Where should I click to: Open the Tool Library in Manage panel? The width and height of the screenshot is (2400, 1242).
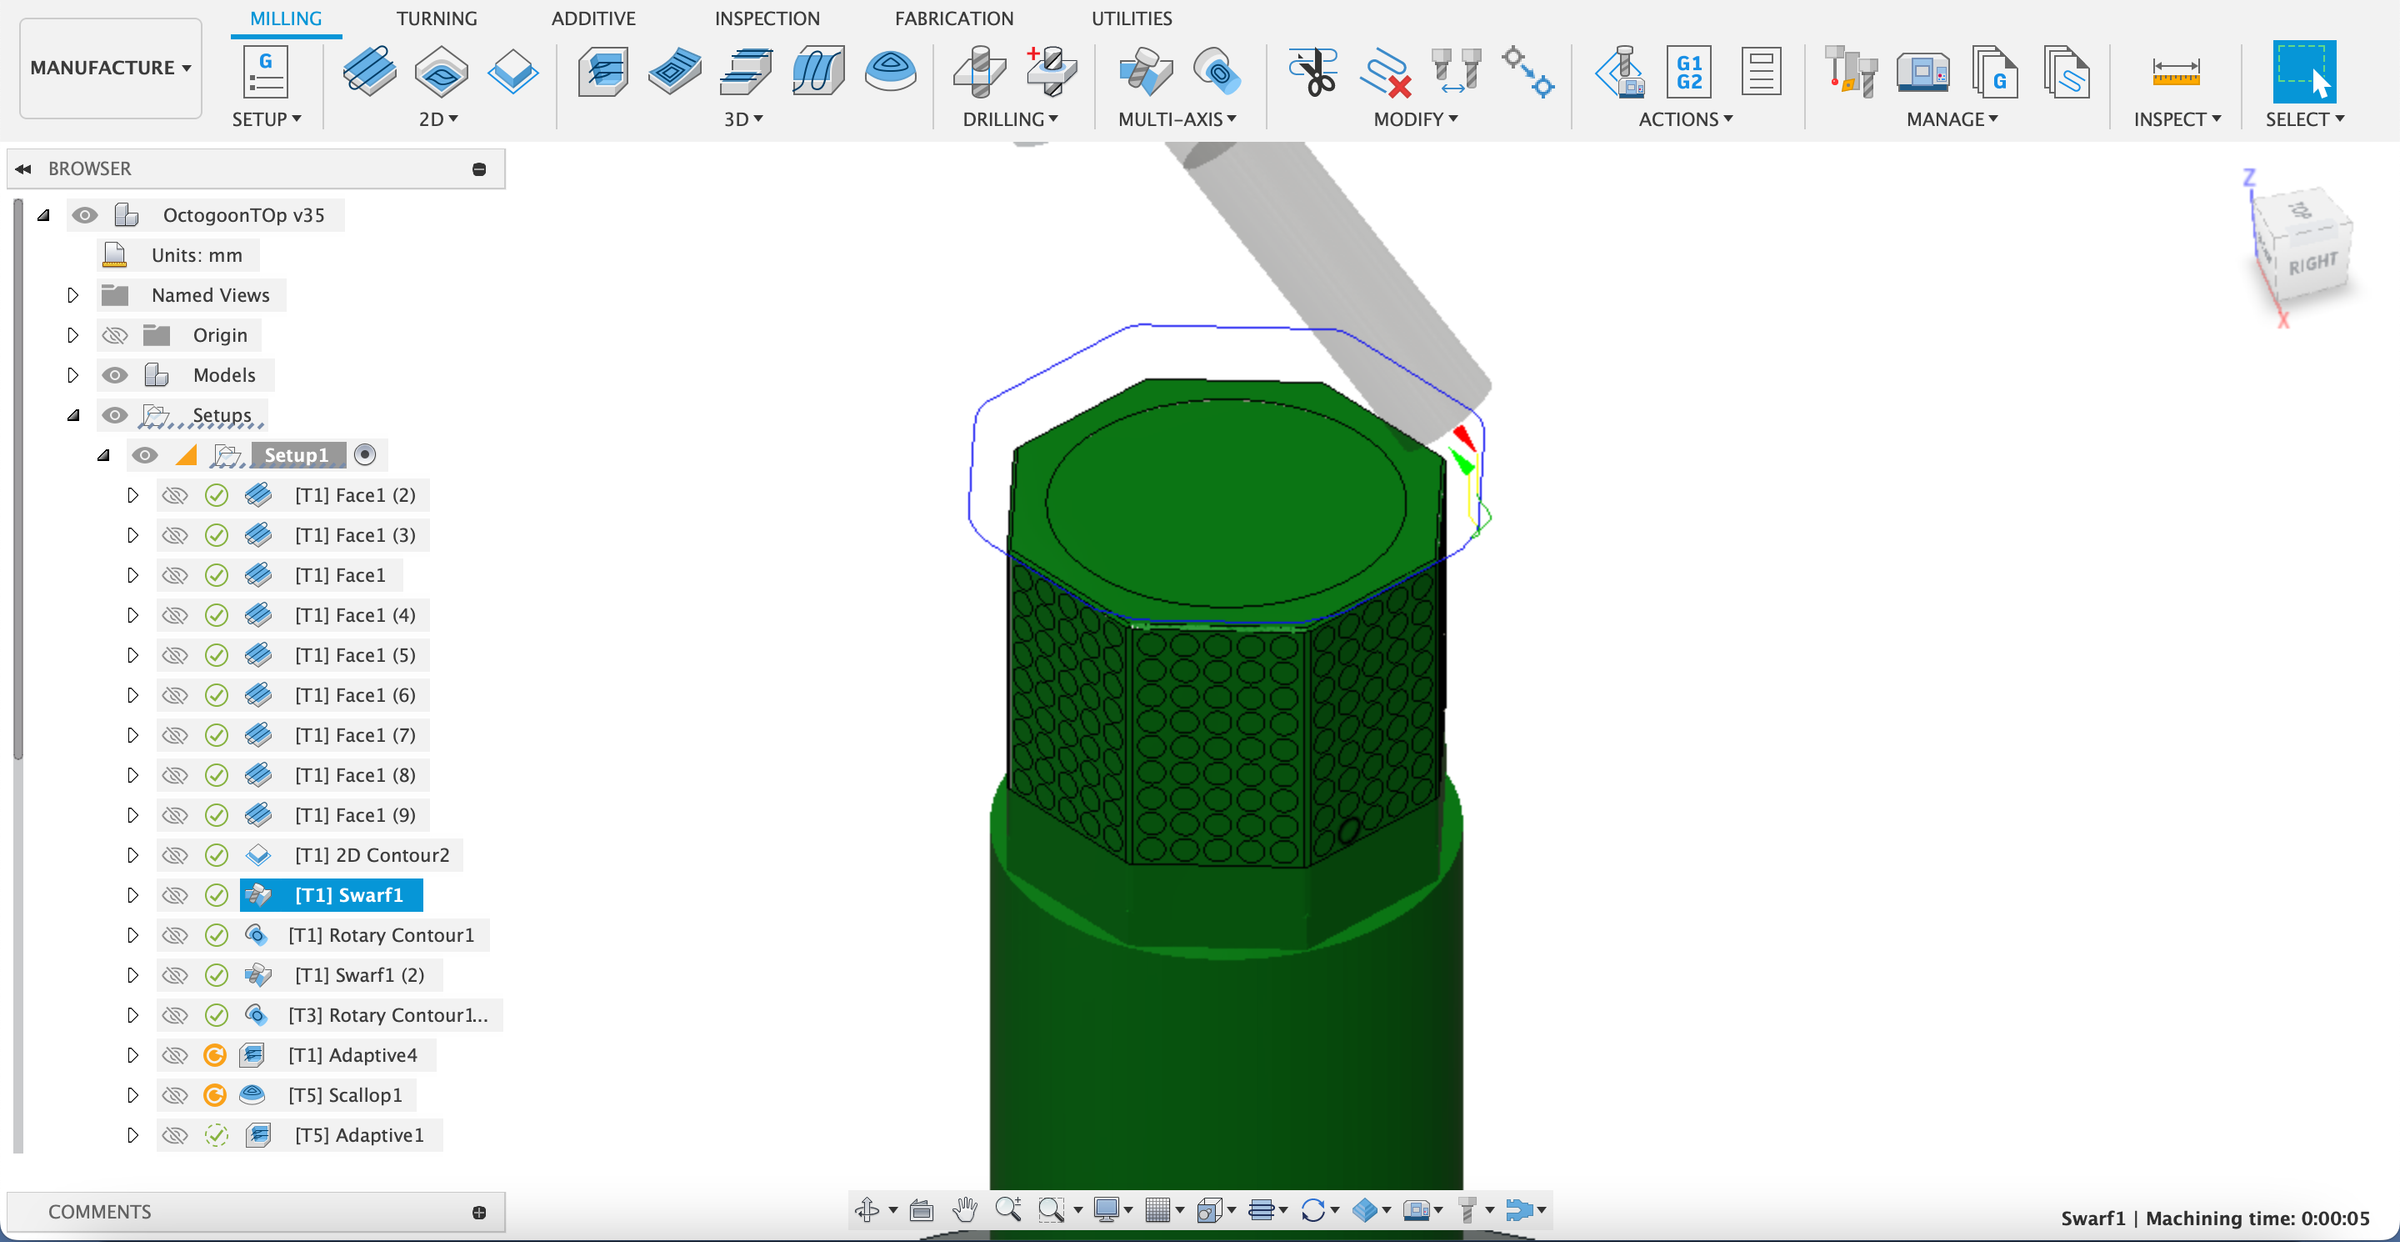click(x=1851, y=71)
